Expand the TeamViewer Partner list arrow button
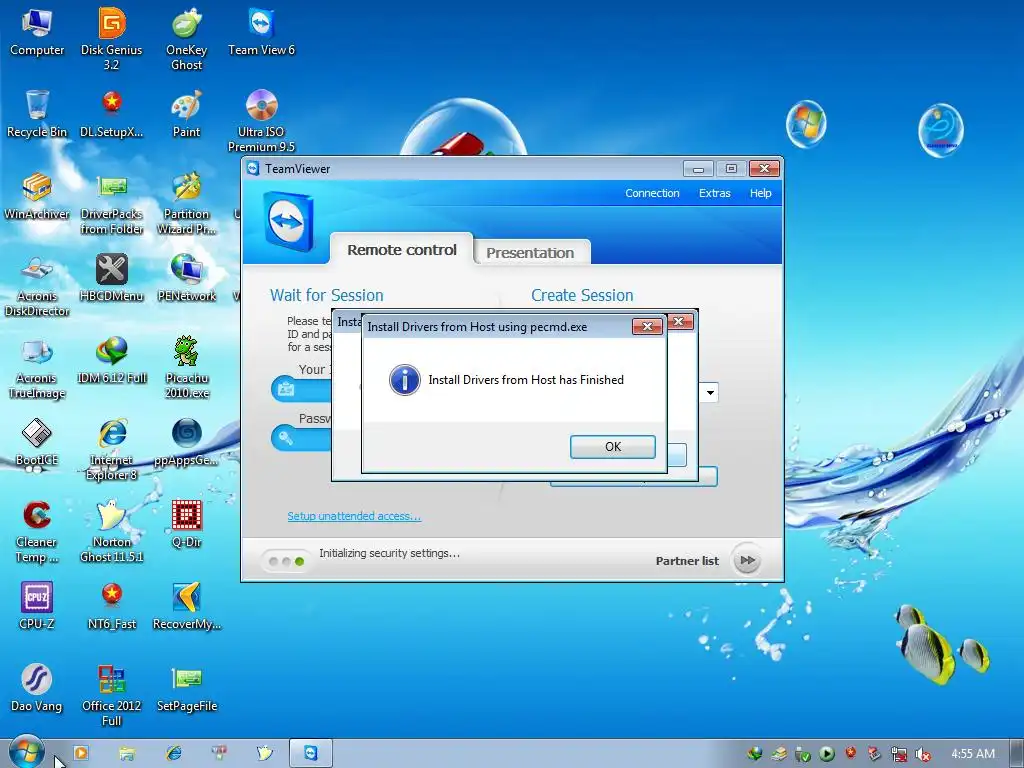The height and width of the screenshot is (768, 1024). click(x=746, y=560)
